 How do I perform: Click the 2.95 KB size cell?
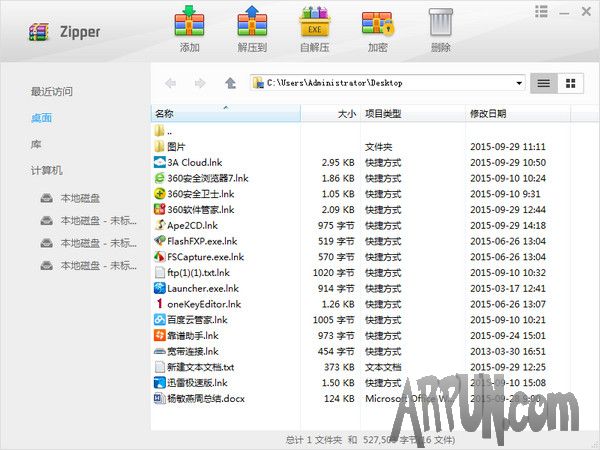[x=338, y=162]
